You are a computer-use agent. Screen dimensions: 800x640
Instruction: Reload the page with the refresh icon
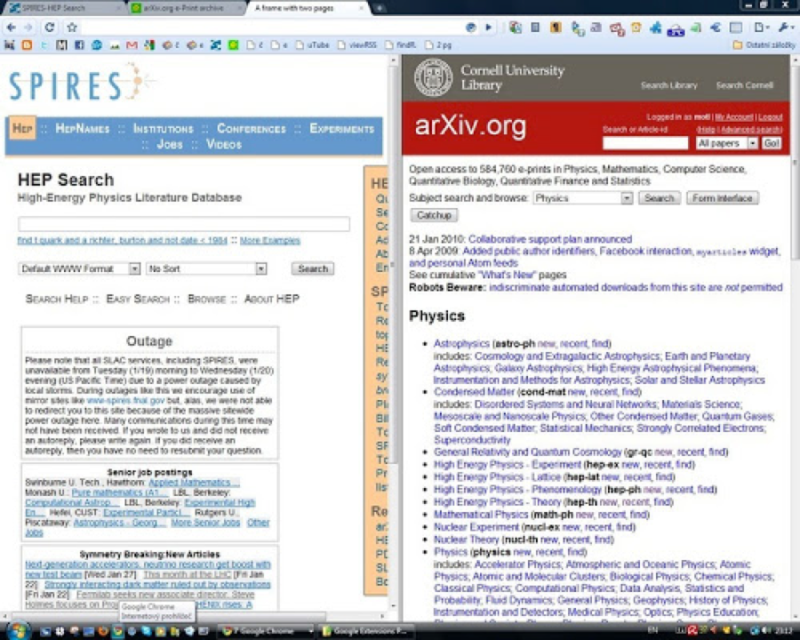49,27
